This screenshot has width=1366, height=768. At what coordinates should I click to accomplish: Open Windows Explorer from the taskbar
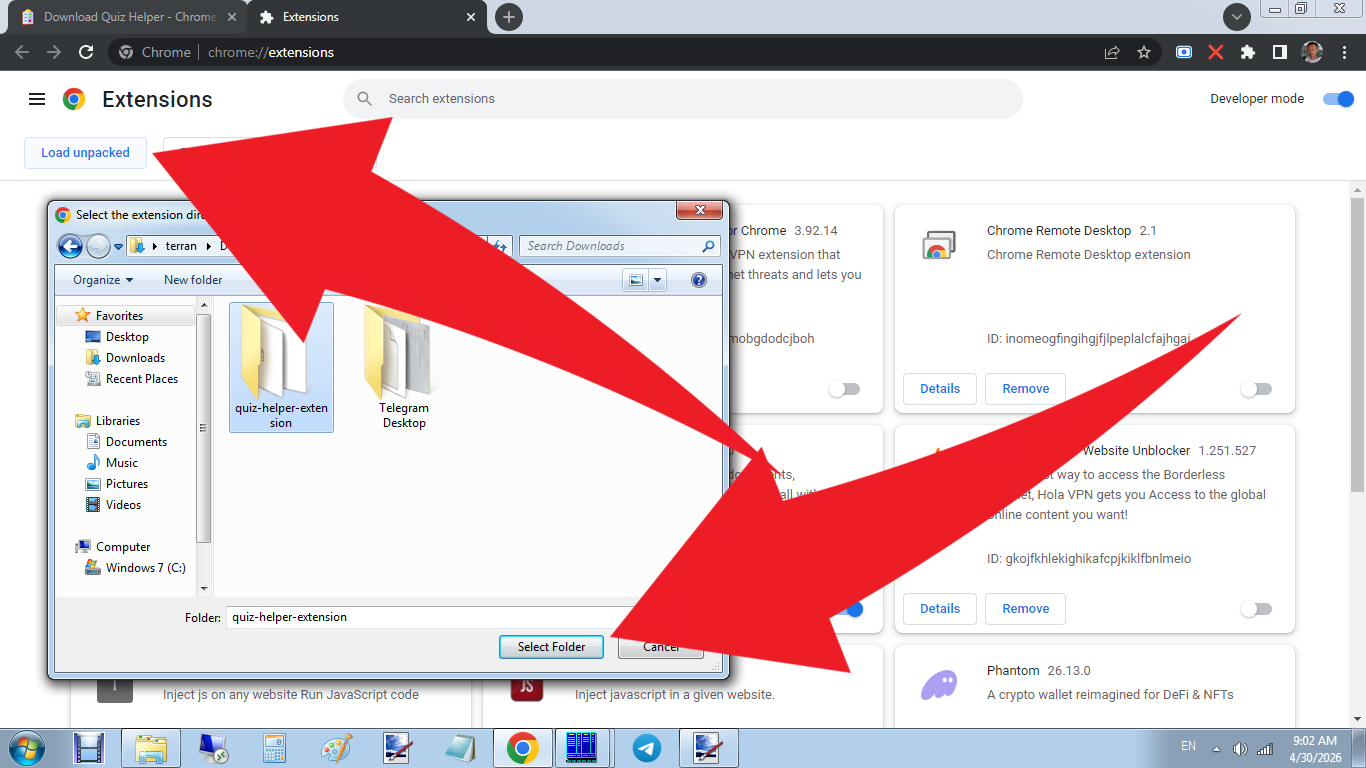(x=151, y=748)
